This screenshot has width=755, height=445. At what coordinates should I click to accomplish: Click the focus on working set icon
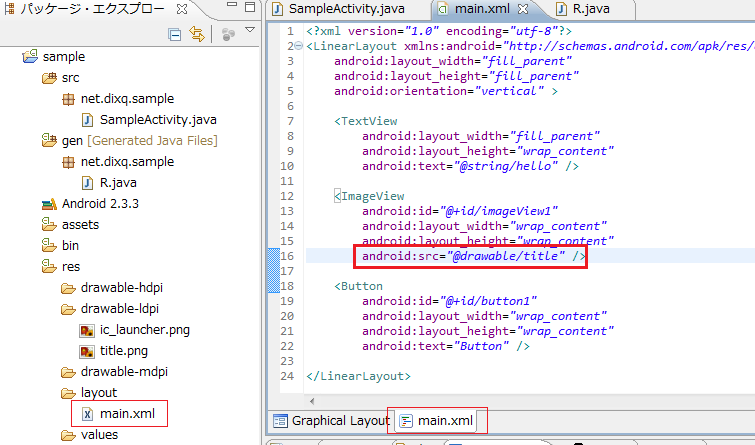228,34
